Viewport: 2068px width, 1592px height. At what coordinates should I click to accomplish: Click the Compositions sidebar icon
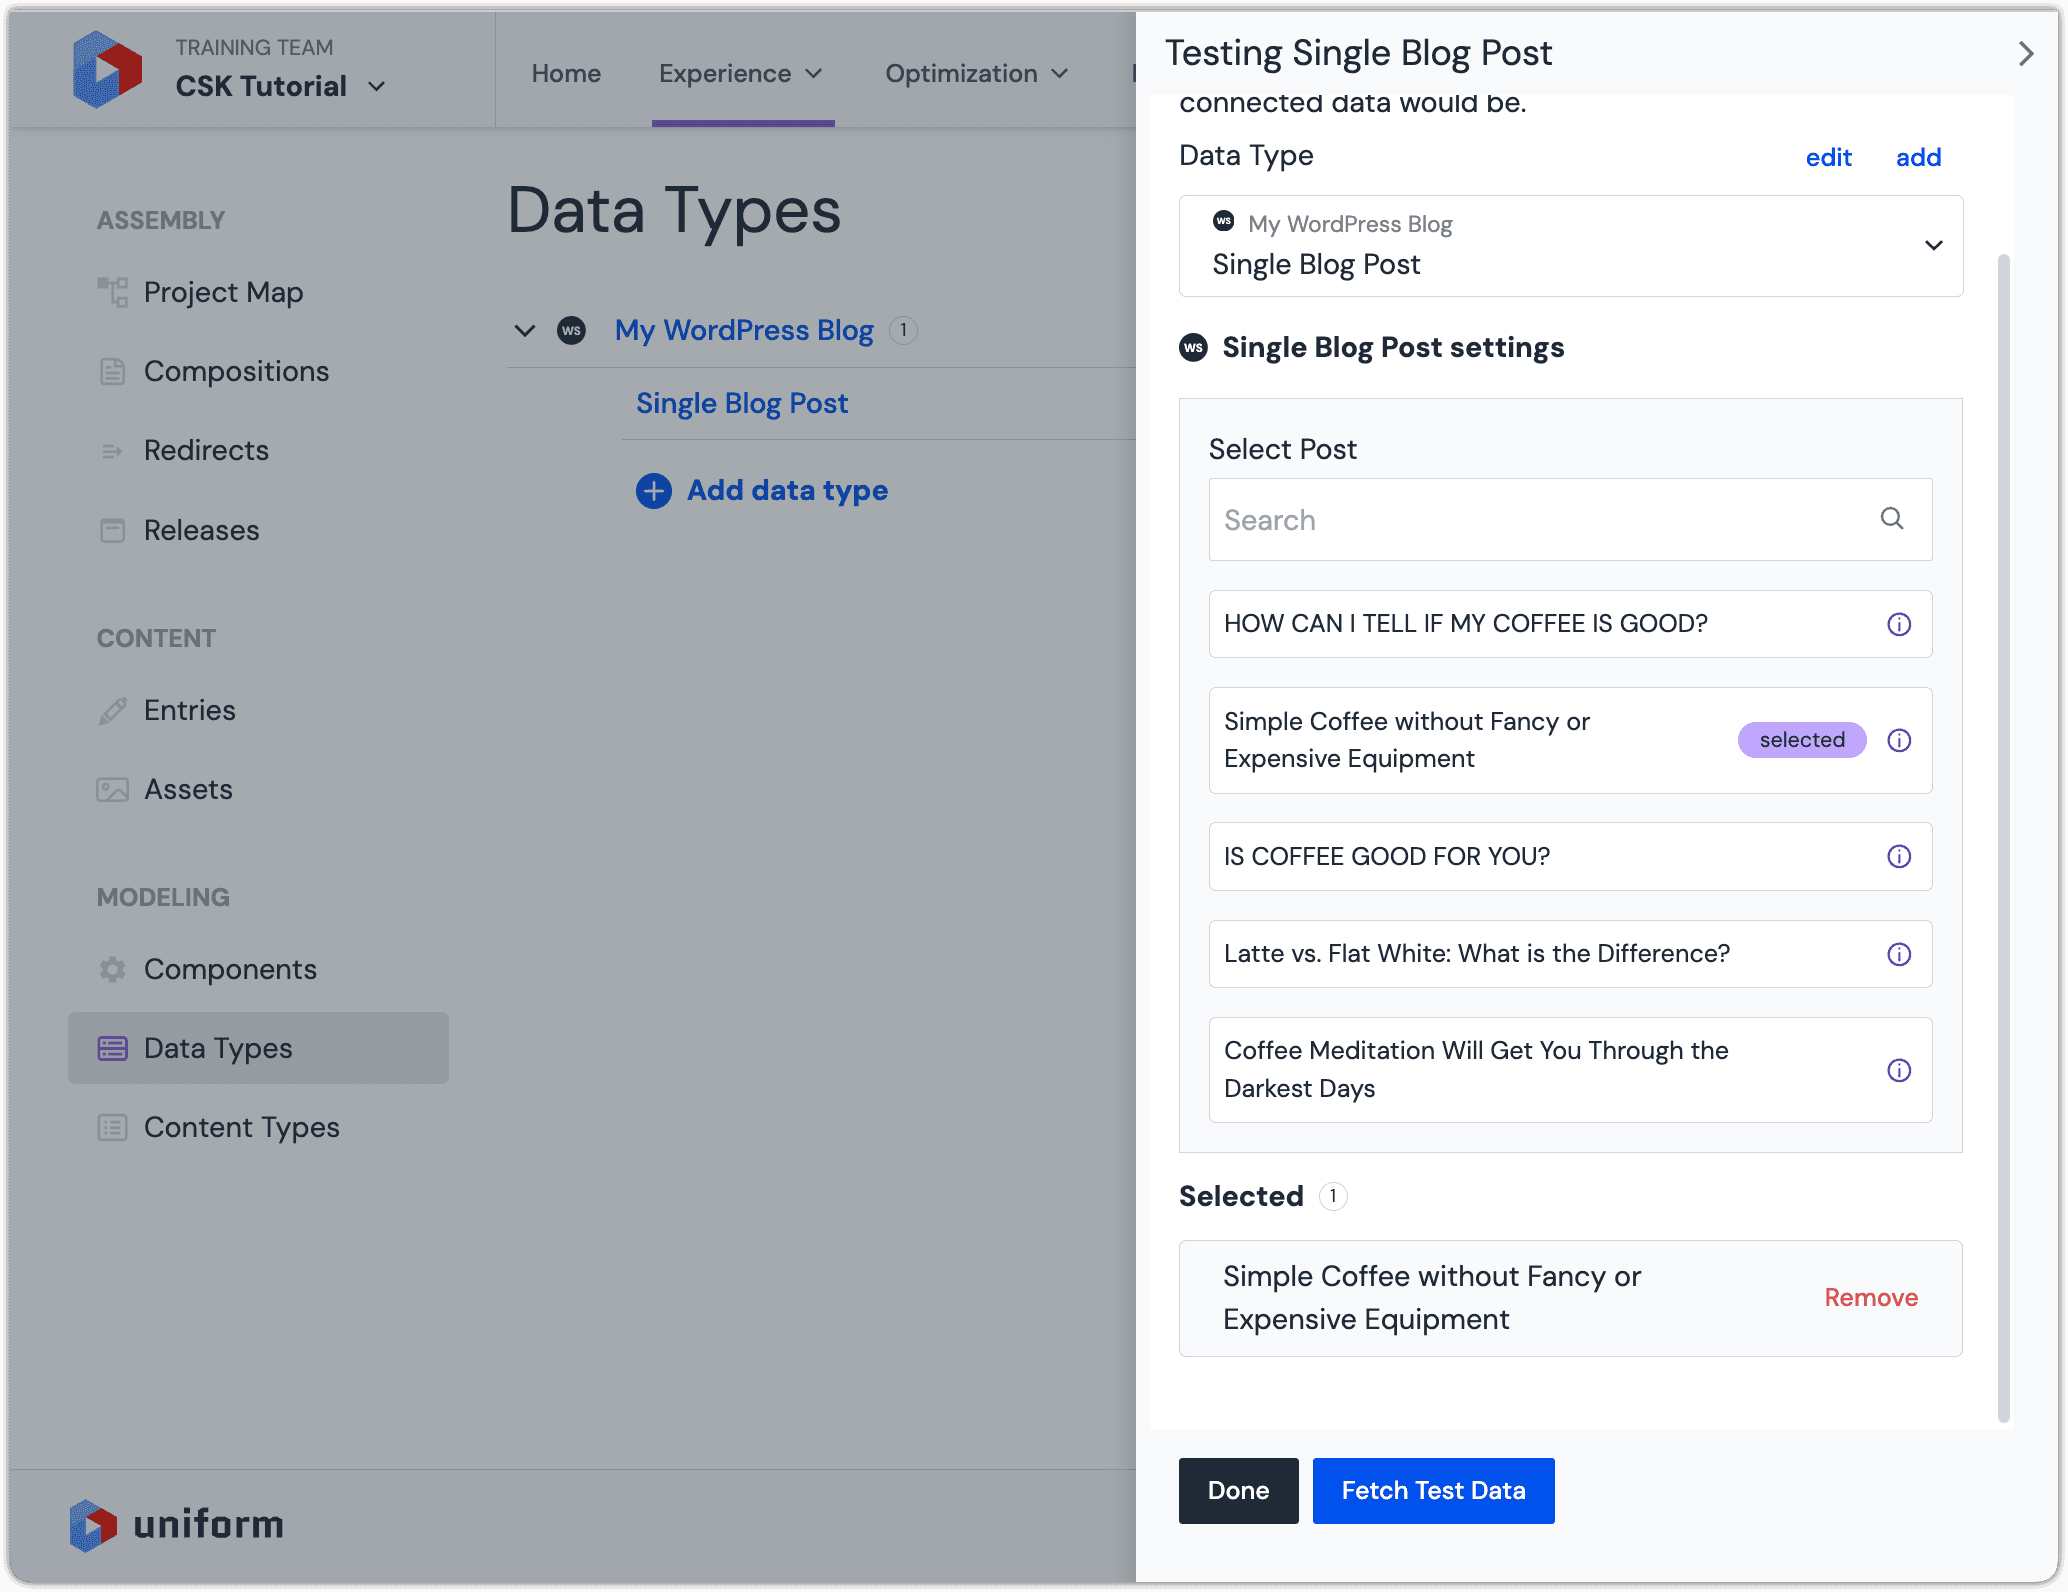[112, 371]
